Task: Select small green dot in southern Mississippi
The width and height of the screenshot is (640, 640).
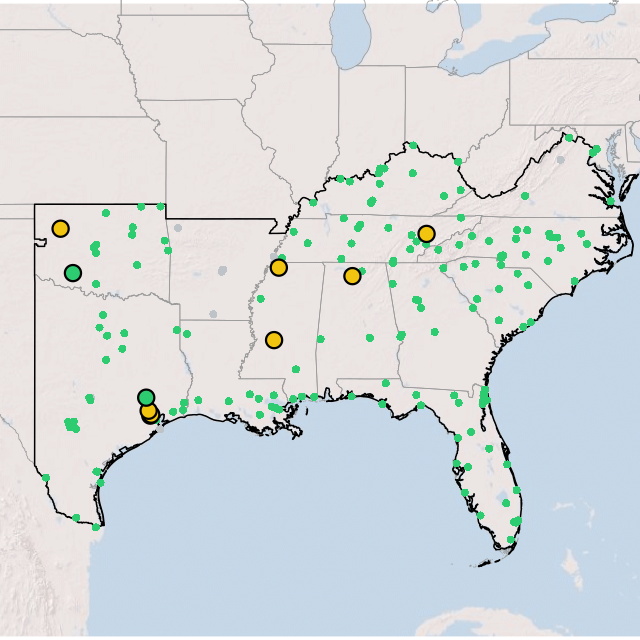Action: [x=296, y=369]
